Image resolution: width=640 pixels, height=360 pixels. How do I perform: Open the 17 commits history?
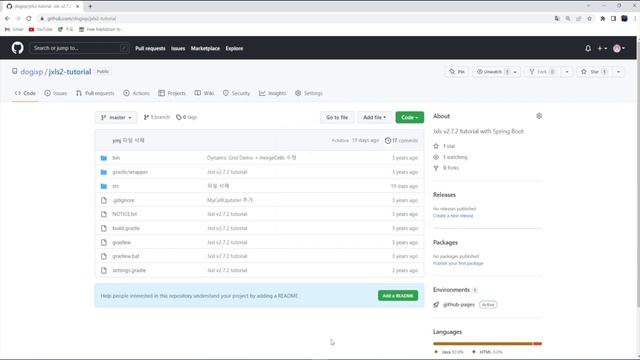click(x=401, y=140)
